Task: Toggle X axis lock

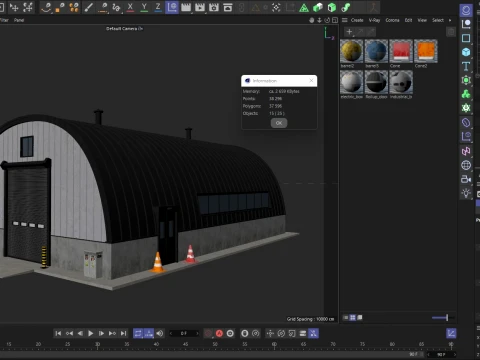Action: click(x=130, y=7)
